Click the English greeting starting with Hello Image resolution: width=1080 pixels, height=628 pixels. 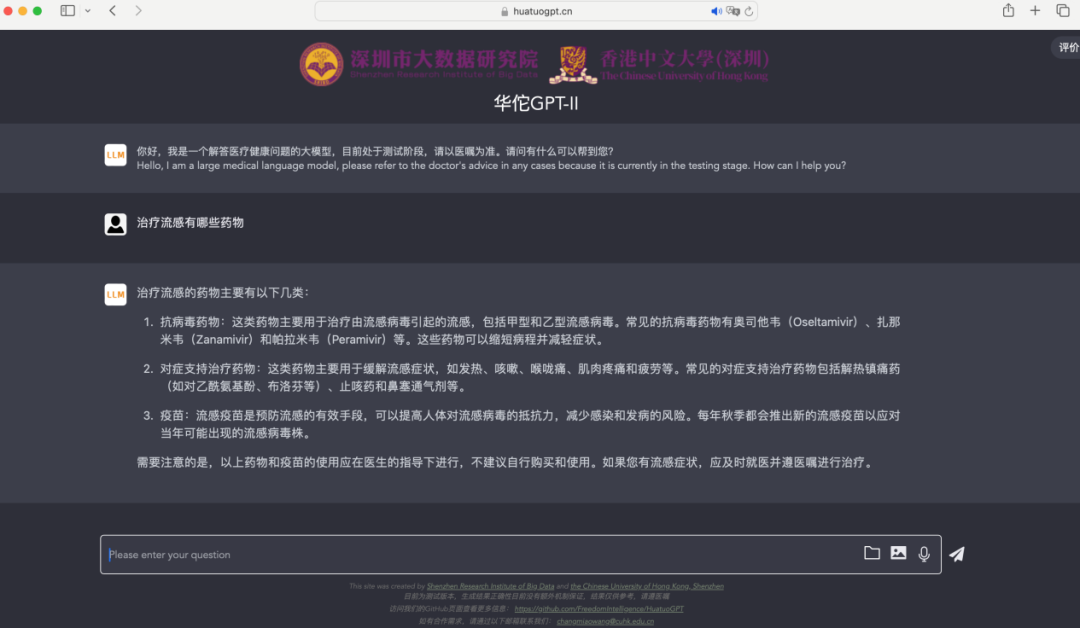491,165
